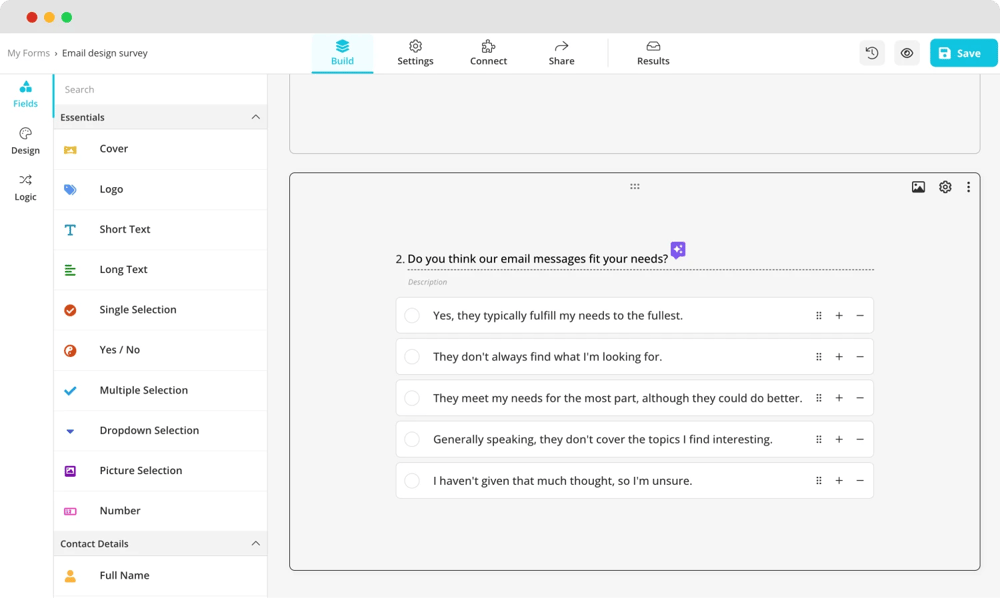Viewport: 1000px width, 598px height.
Task: Click the AI sparkle icon beside question
Action: coord(678,250)
